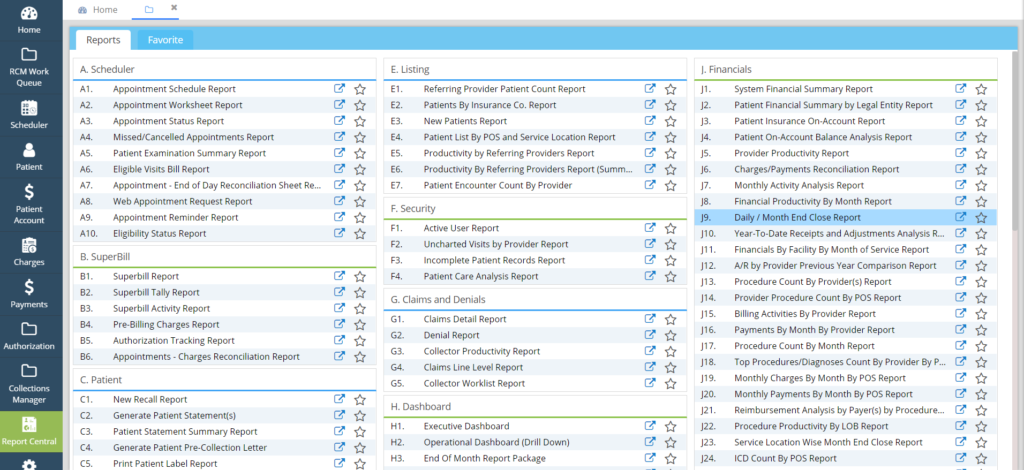This screenshot has height=470, width=1024.
Task: Open Charges/Payments Reconciliation Report
Action: click(816, 169)
